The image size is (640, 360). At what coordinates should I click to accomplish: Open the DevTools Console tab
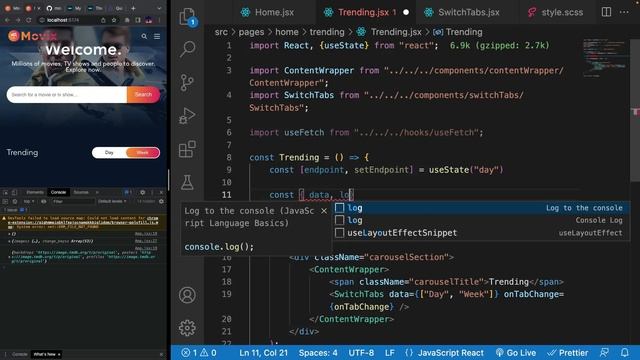58,192
